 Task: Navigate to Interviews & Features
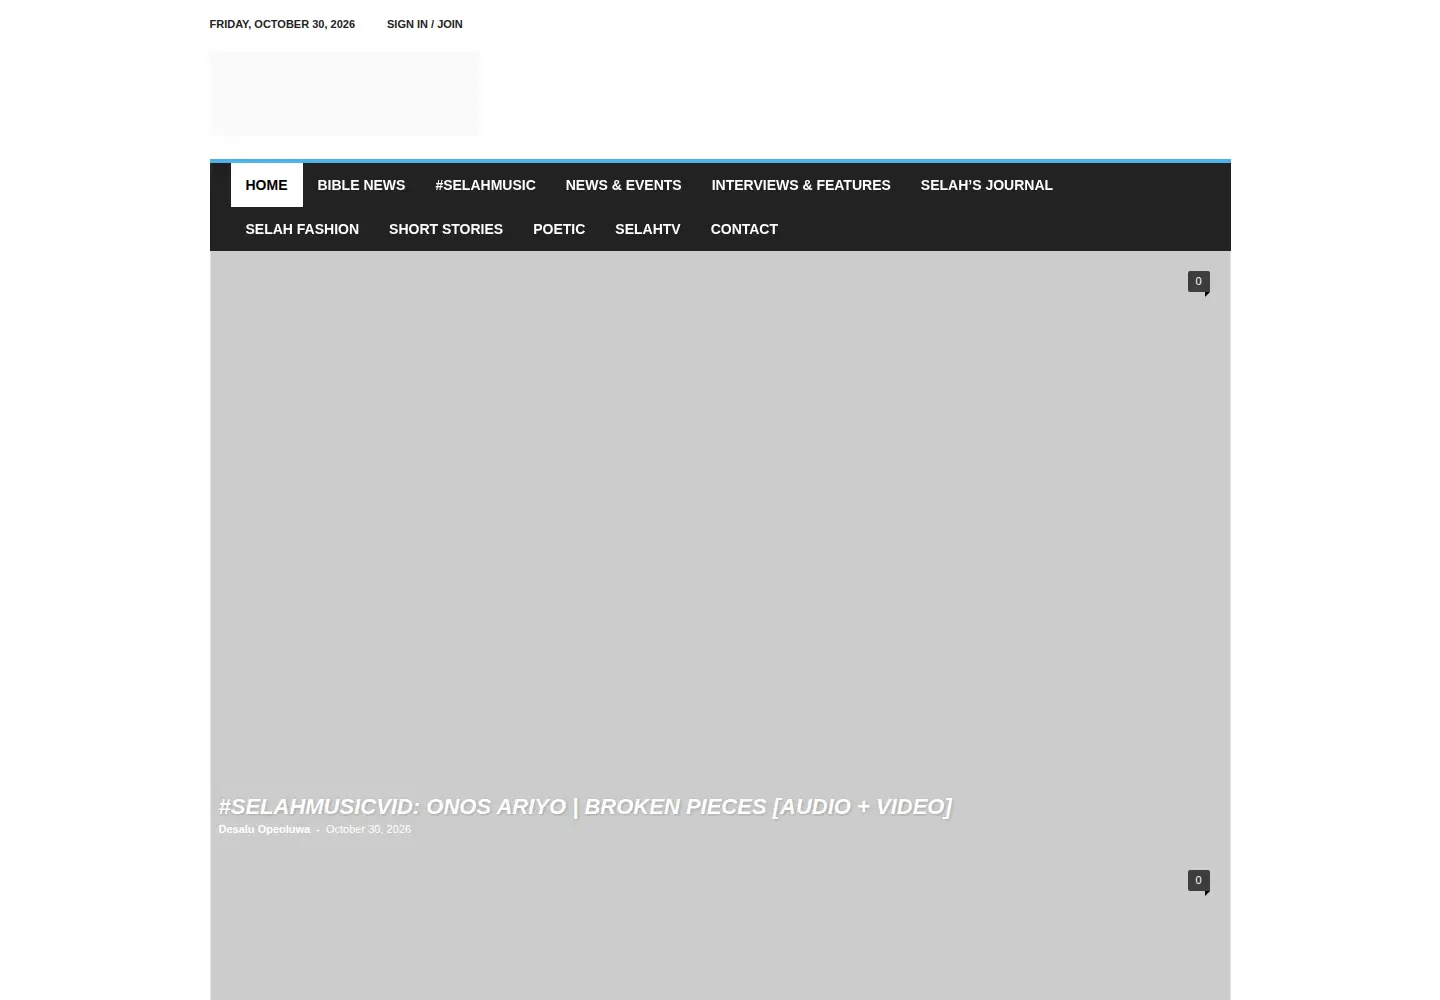[801, 185]
